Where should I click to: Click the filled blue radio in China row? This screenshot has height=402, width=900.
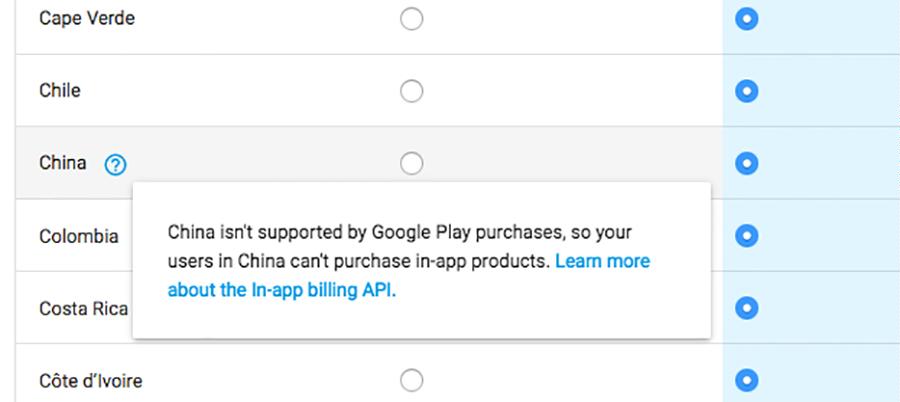tap(747, 164)
